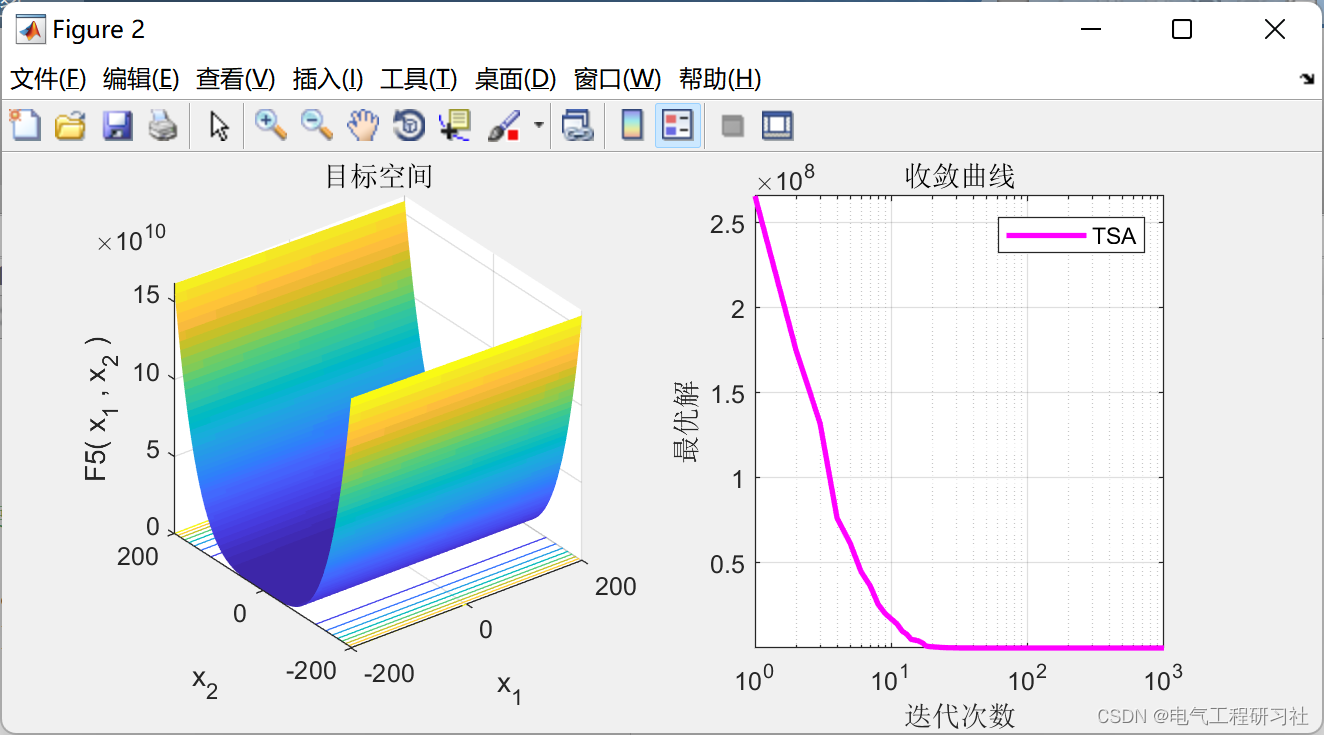Select the Zoom In magnifier tool
The height and width of the screenshot is (735, 1324).
point(268,125)
